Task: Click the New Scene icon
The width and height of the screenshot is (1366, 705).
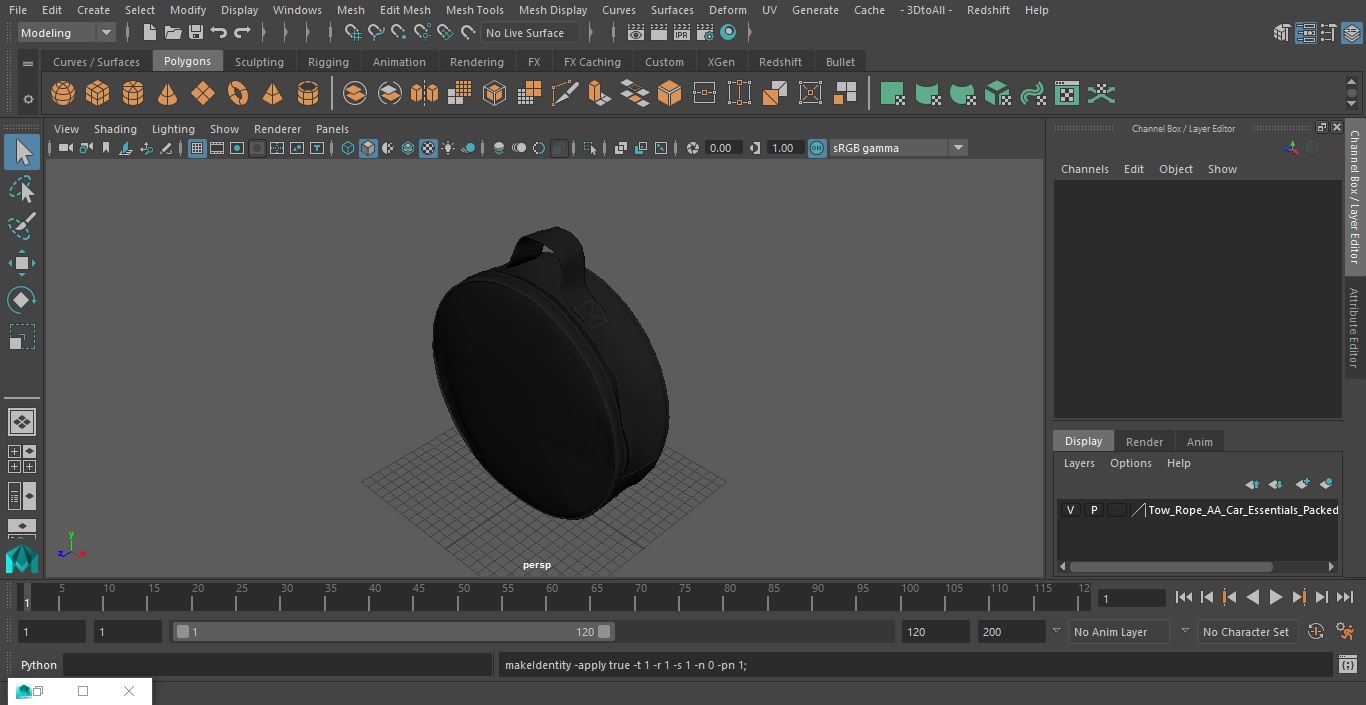Action: click(149, 33)
